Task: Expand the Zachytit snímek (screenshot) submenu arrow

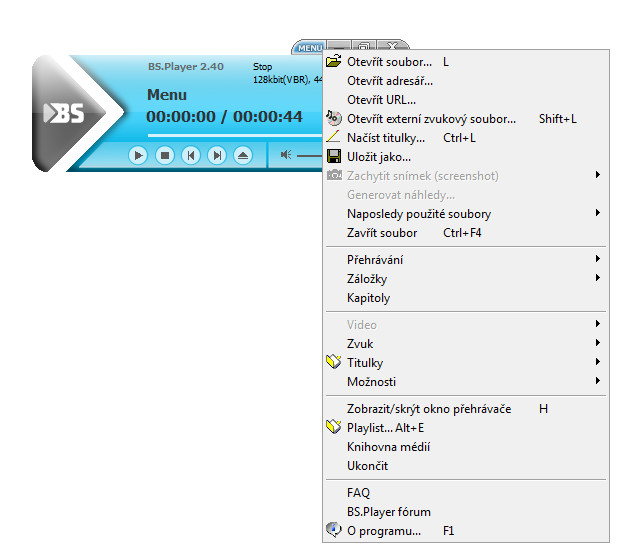Action: [597, 174]
